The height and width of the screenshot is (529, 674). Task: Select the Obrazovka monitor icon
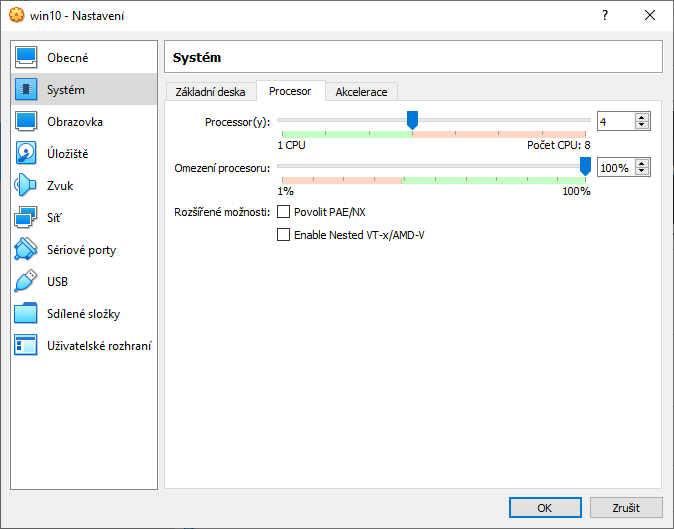26,122
